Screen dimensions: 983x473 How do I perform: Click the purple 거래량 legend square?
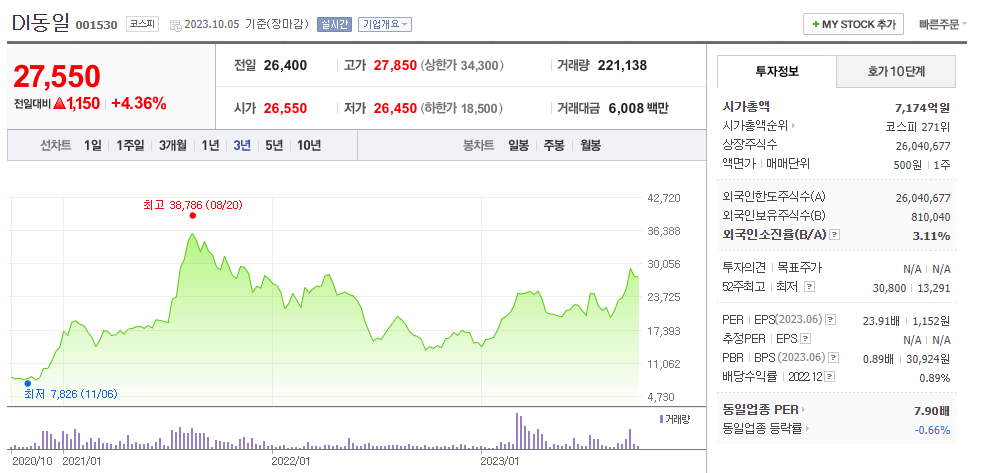(661, 419)
